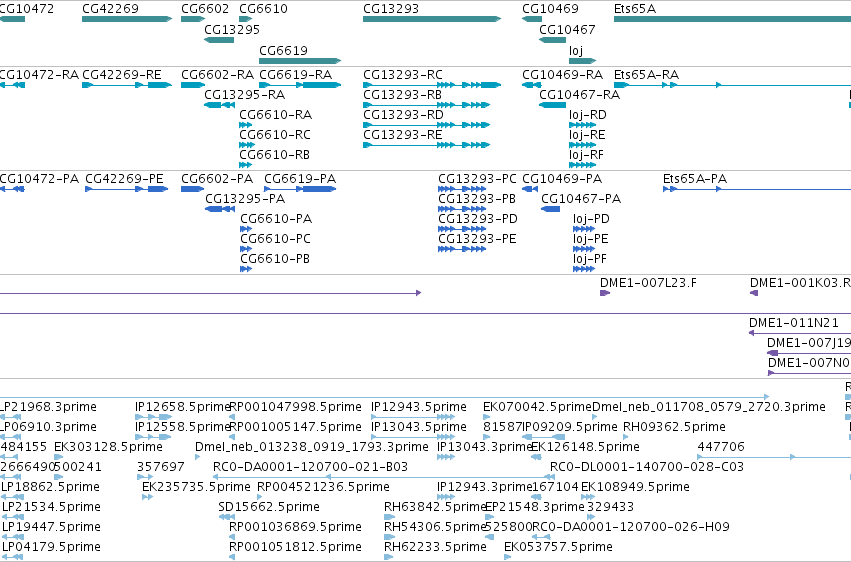
Task: Select protein Ets65A-PA
Action: coord(695,178)
